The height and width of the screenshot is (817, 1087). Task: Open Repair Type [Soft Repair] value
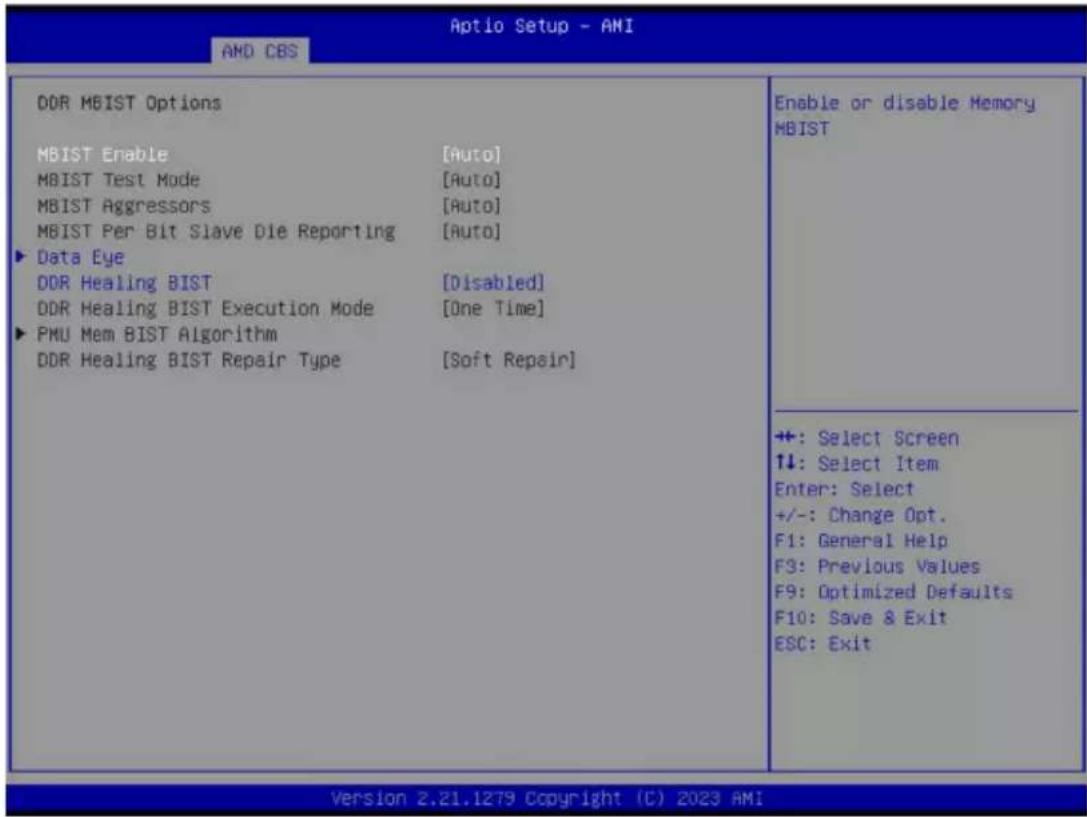point(510,360)
